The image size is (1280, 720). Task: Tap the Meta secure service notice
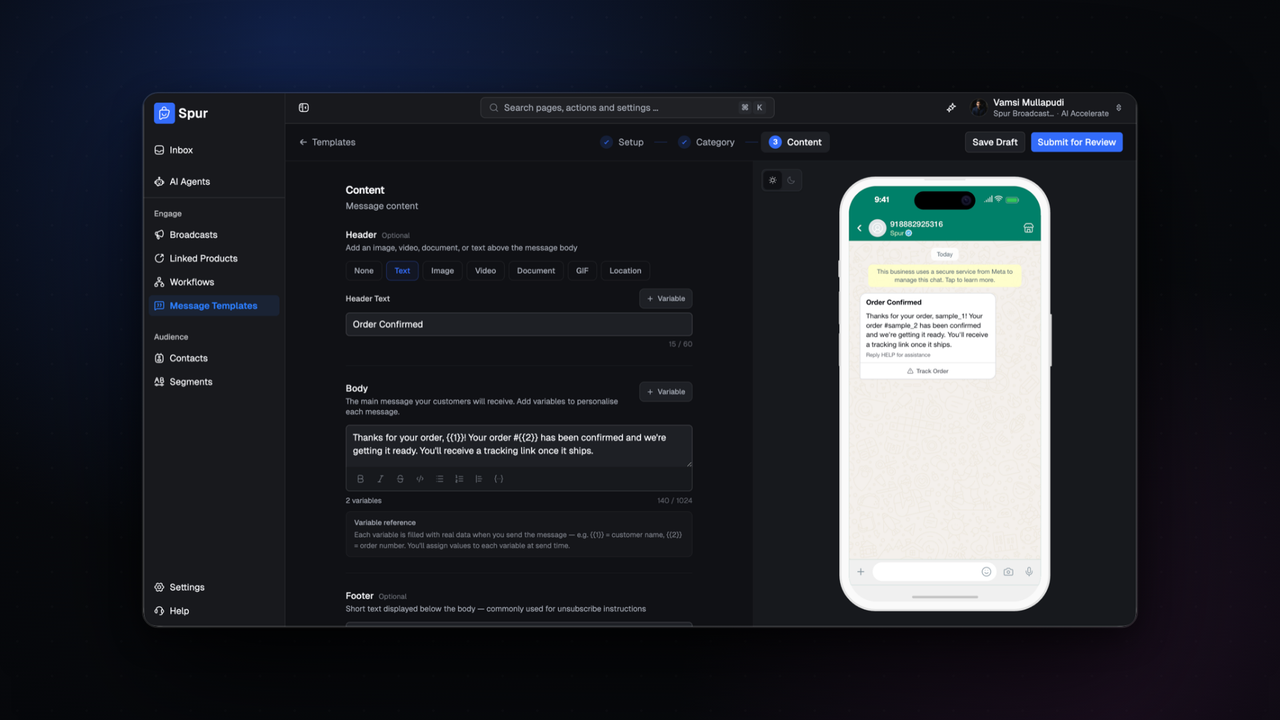[x=945, y=275]
